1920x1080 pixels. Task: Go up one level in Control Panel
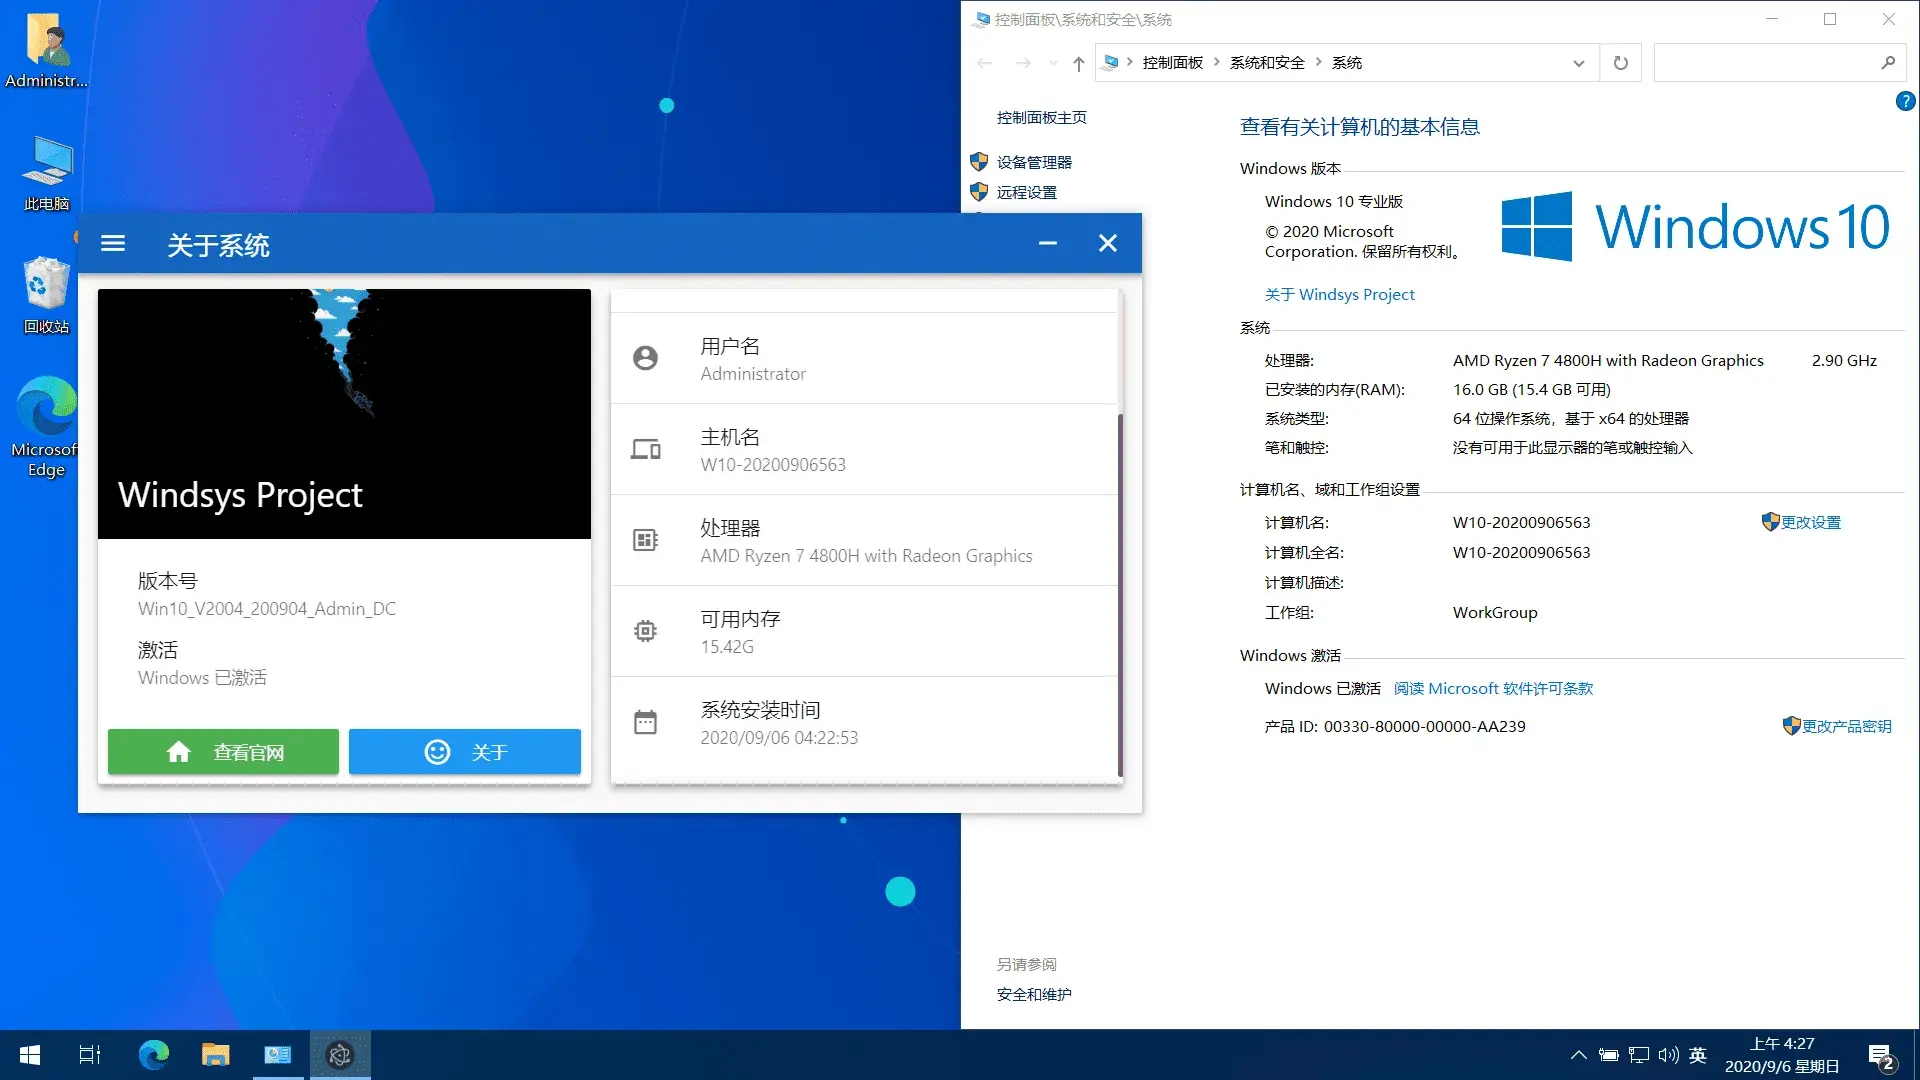(x=1078, y=63)
